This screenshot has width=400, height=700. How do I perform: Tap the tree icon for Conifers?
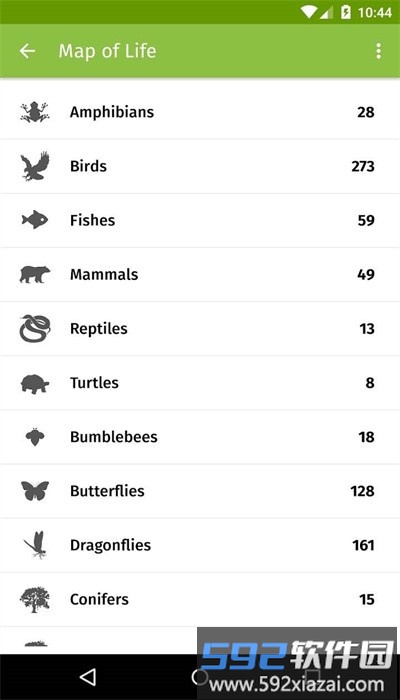(x=35, y=599)
